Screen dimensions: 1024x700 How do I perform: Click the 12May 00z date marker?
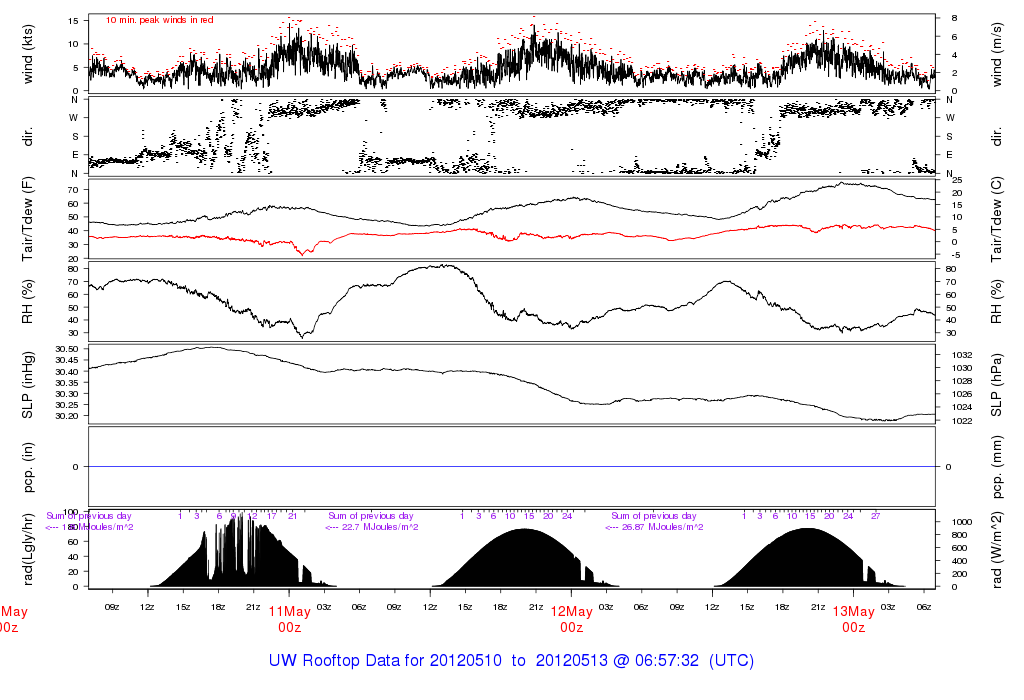571,619
